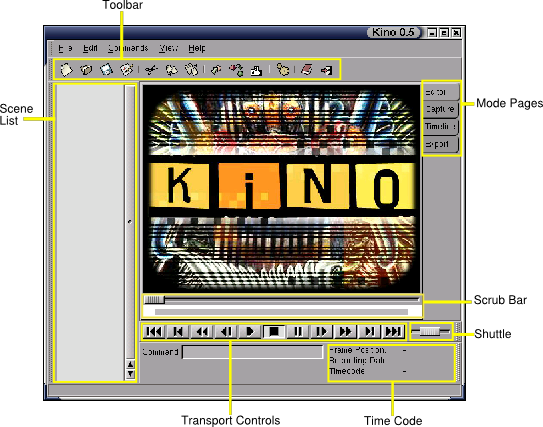
Task: Open the Edit menu
Action: coord(90,48)
